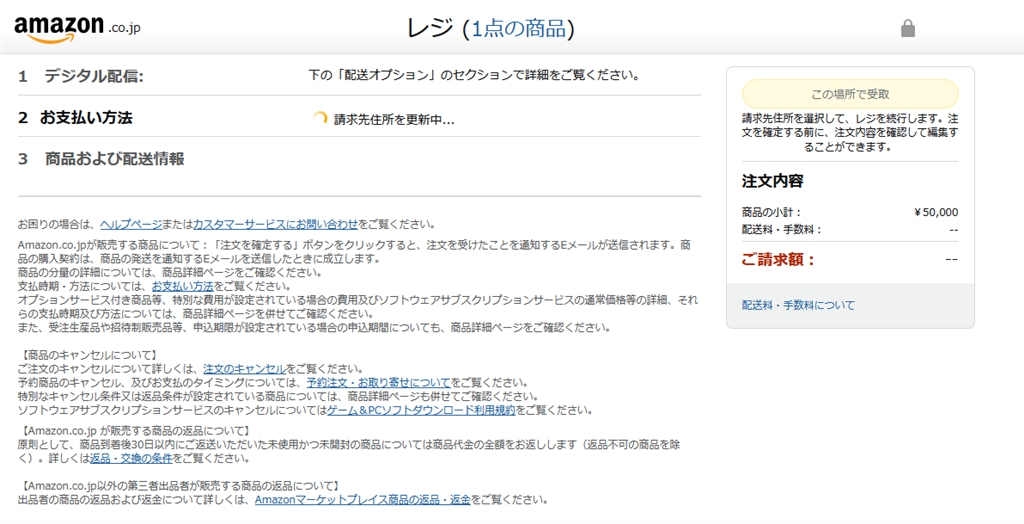
Task: Click the Amazon.co.jp logo
Action: (x=77, y=28)
